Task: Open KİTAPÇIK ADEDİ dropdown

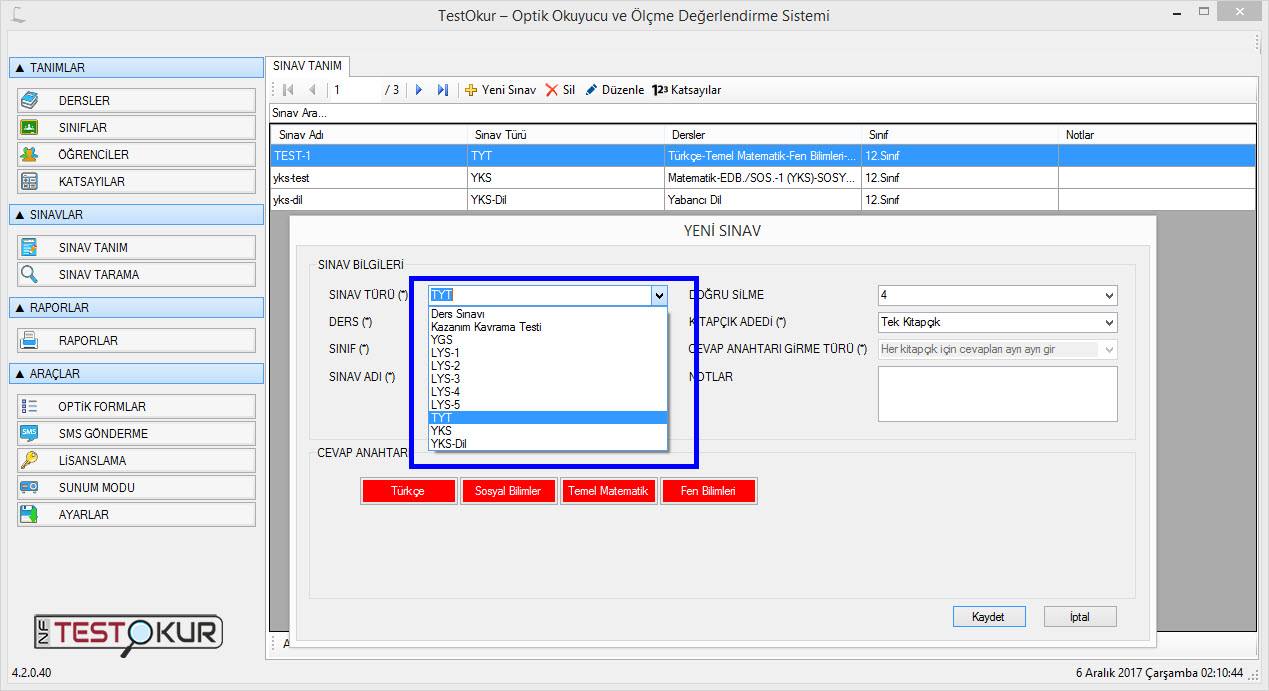Action: pyautogui.click(x=997, y=323)
